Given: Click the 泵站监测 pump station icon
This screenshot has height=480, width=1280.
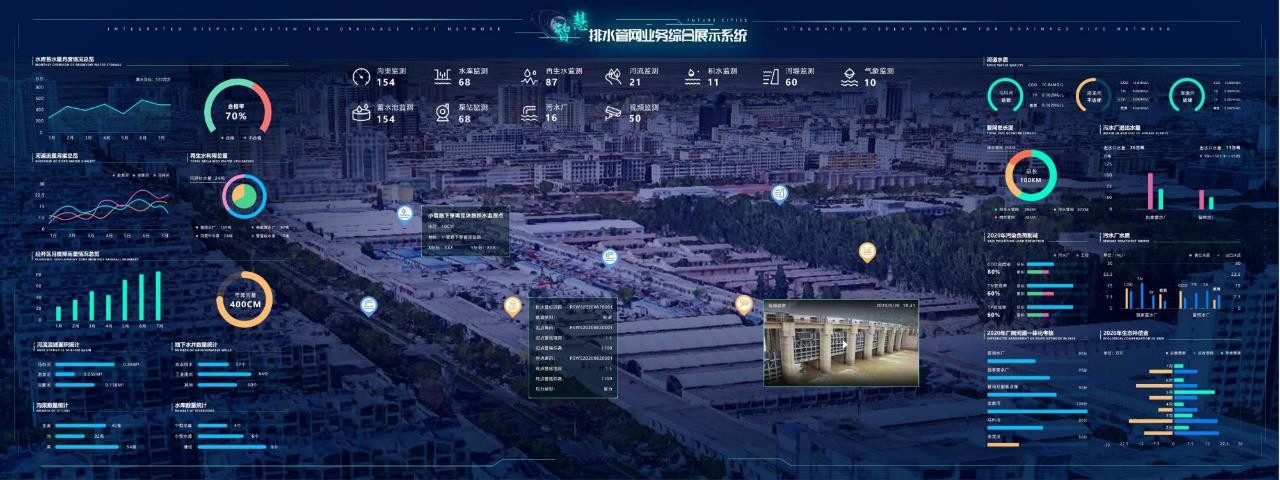Looking at the screenshot, I should coord(442,113).
